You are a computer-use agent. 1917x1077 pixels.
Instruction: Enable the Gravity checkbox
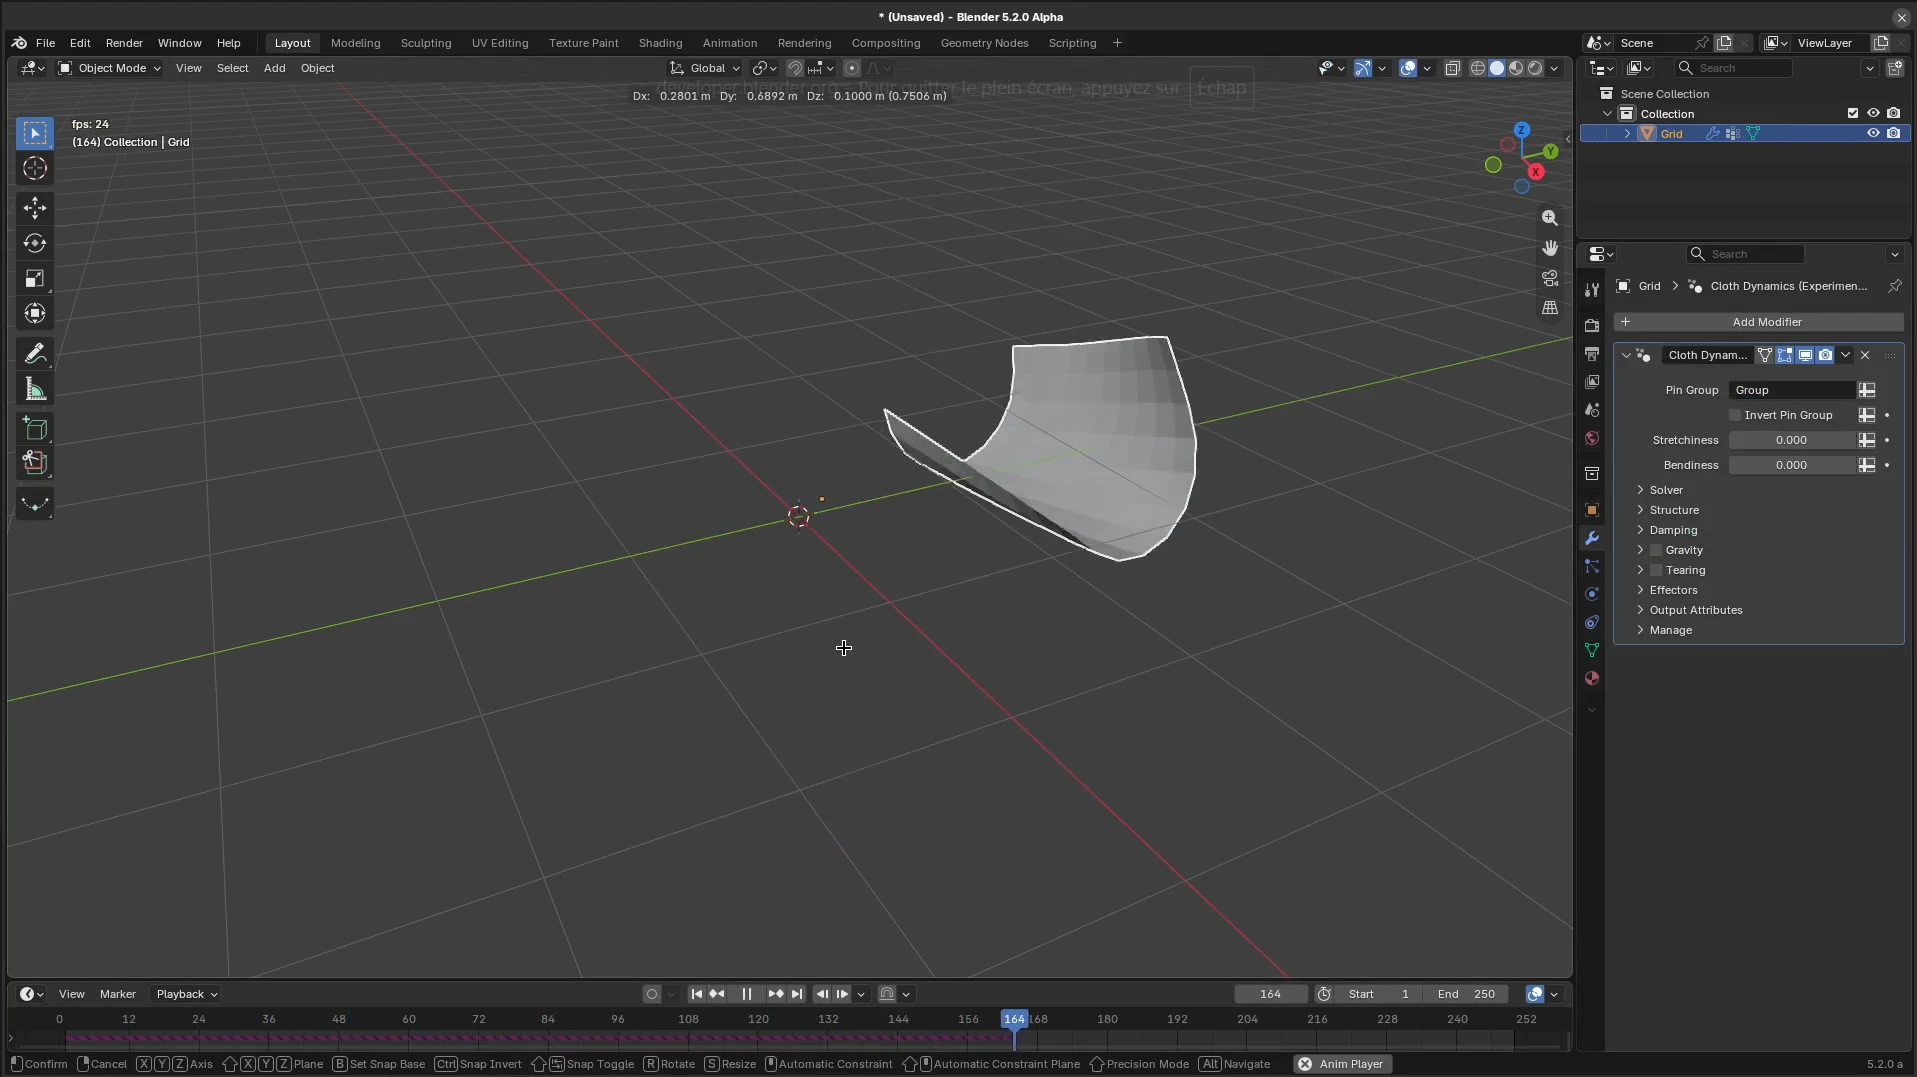(x=1656, y=550)
